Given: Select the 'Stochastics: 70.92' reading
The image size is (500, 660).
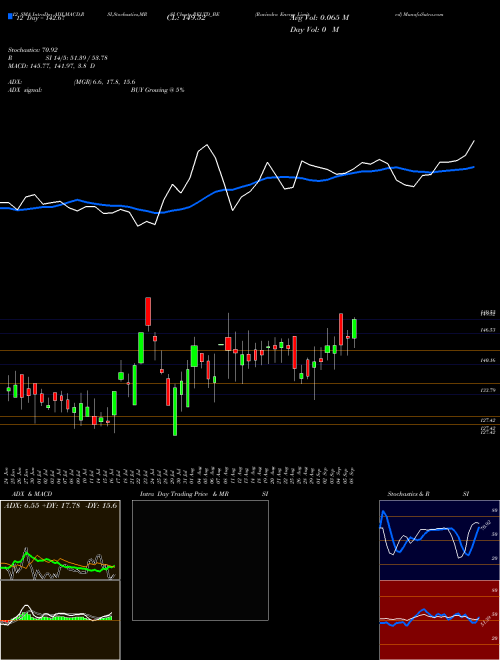Looking at the screenshot, I should pyautogui.click(x=32, y=50).
